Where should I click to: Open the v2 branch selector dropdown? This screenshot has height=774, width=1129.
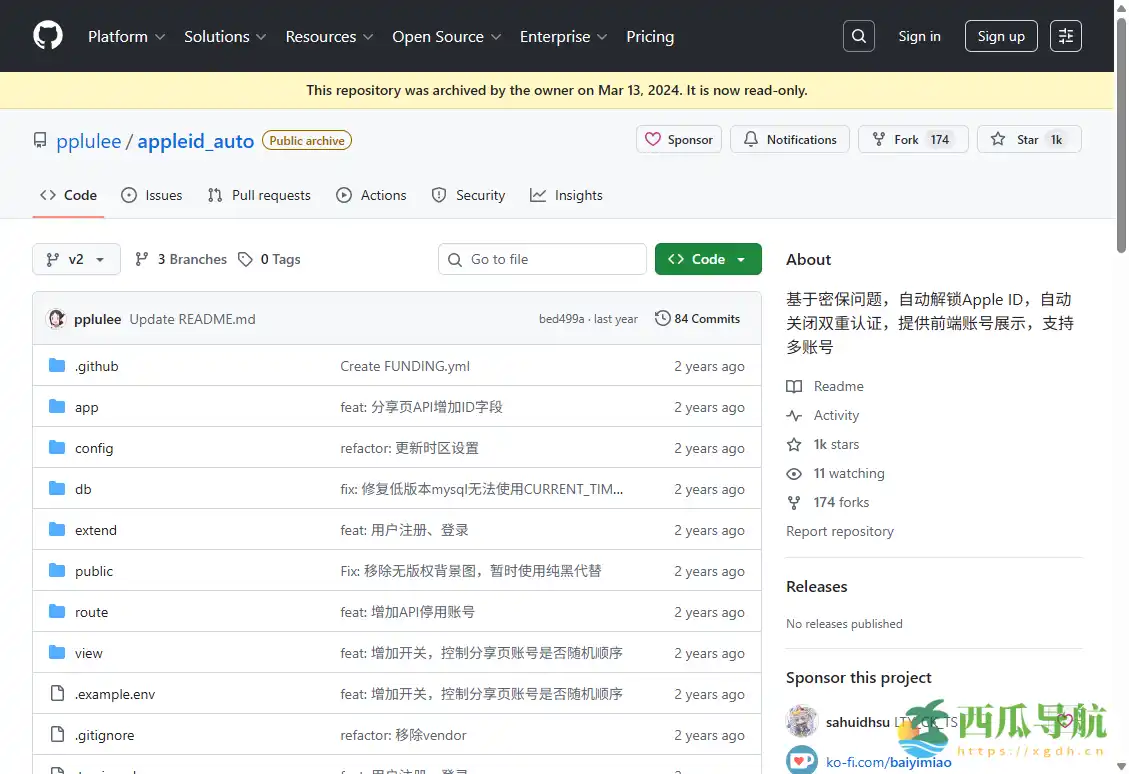76,259
